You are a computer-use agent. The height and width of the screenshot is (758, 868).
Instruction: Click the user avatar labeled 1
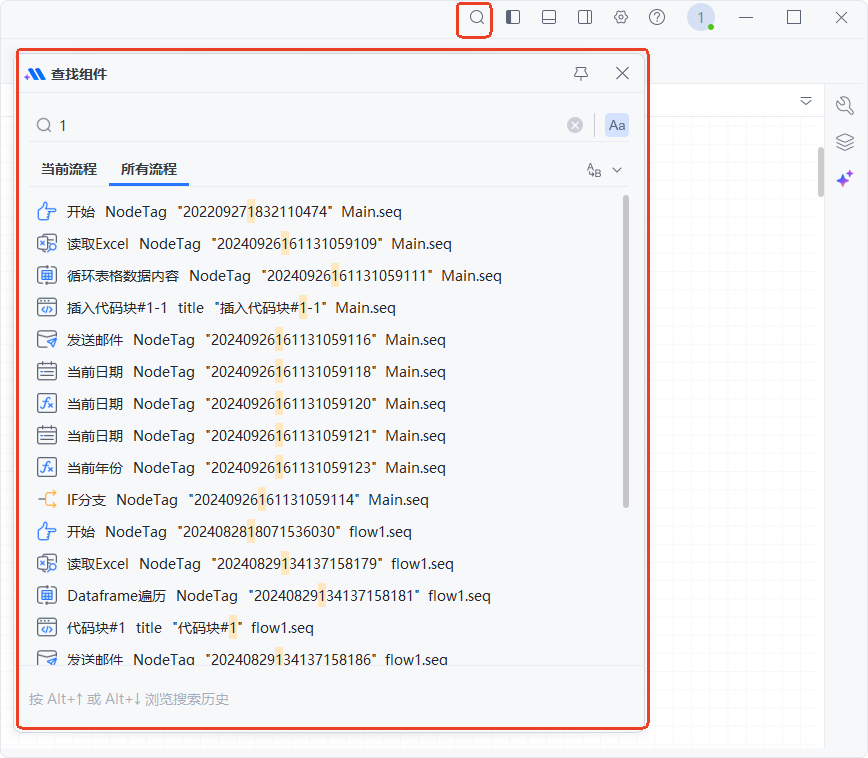point(700,17)
